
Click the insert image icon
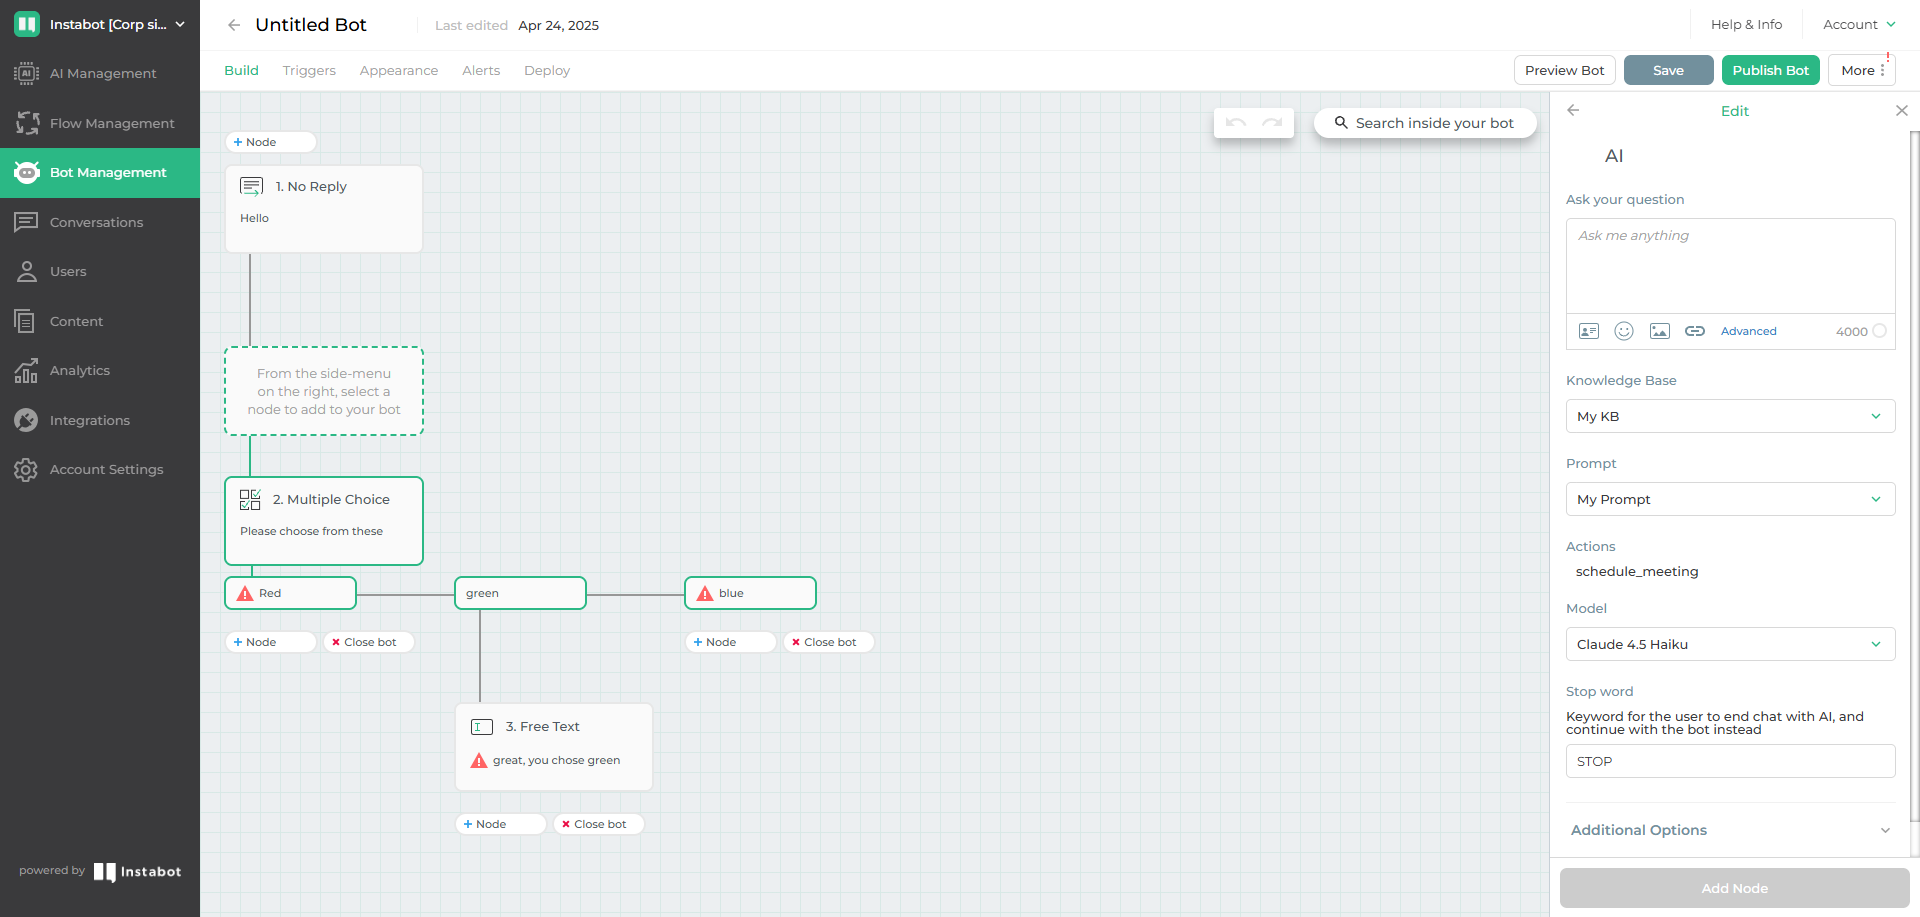1660,331
